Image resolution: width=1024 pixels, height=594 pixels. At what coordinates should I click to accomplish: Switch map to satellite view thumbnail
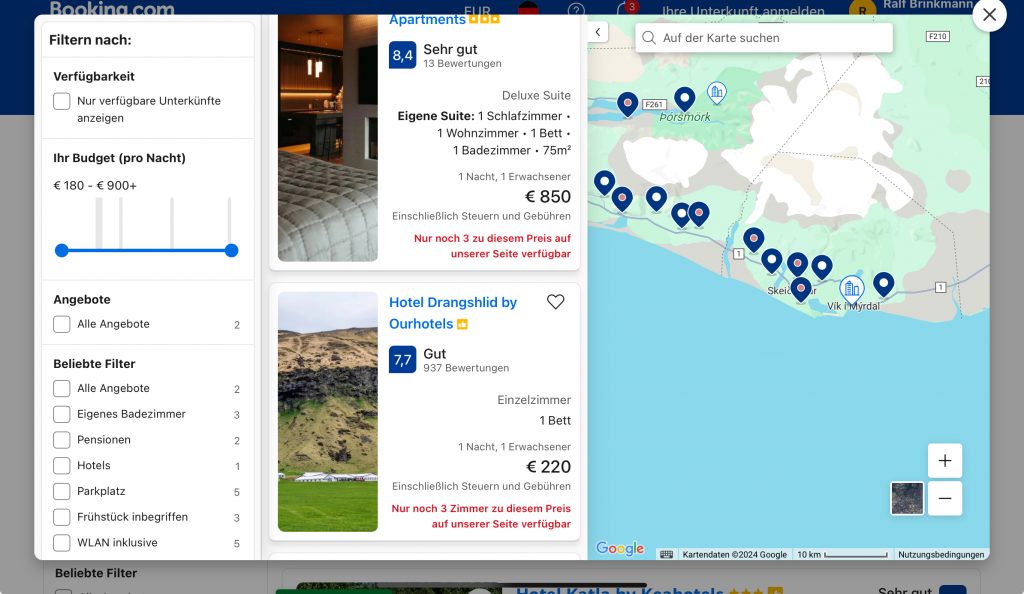click(x=907, y=498)
